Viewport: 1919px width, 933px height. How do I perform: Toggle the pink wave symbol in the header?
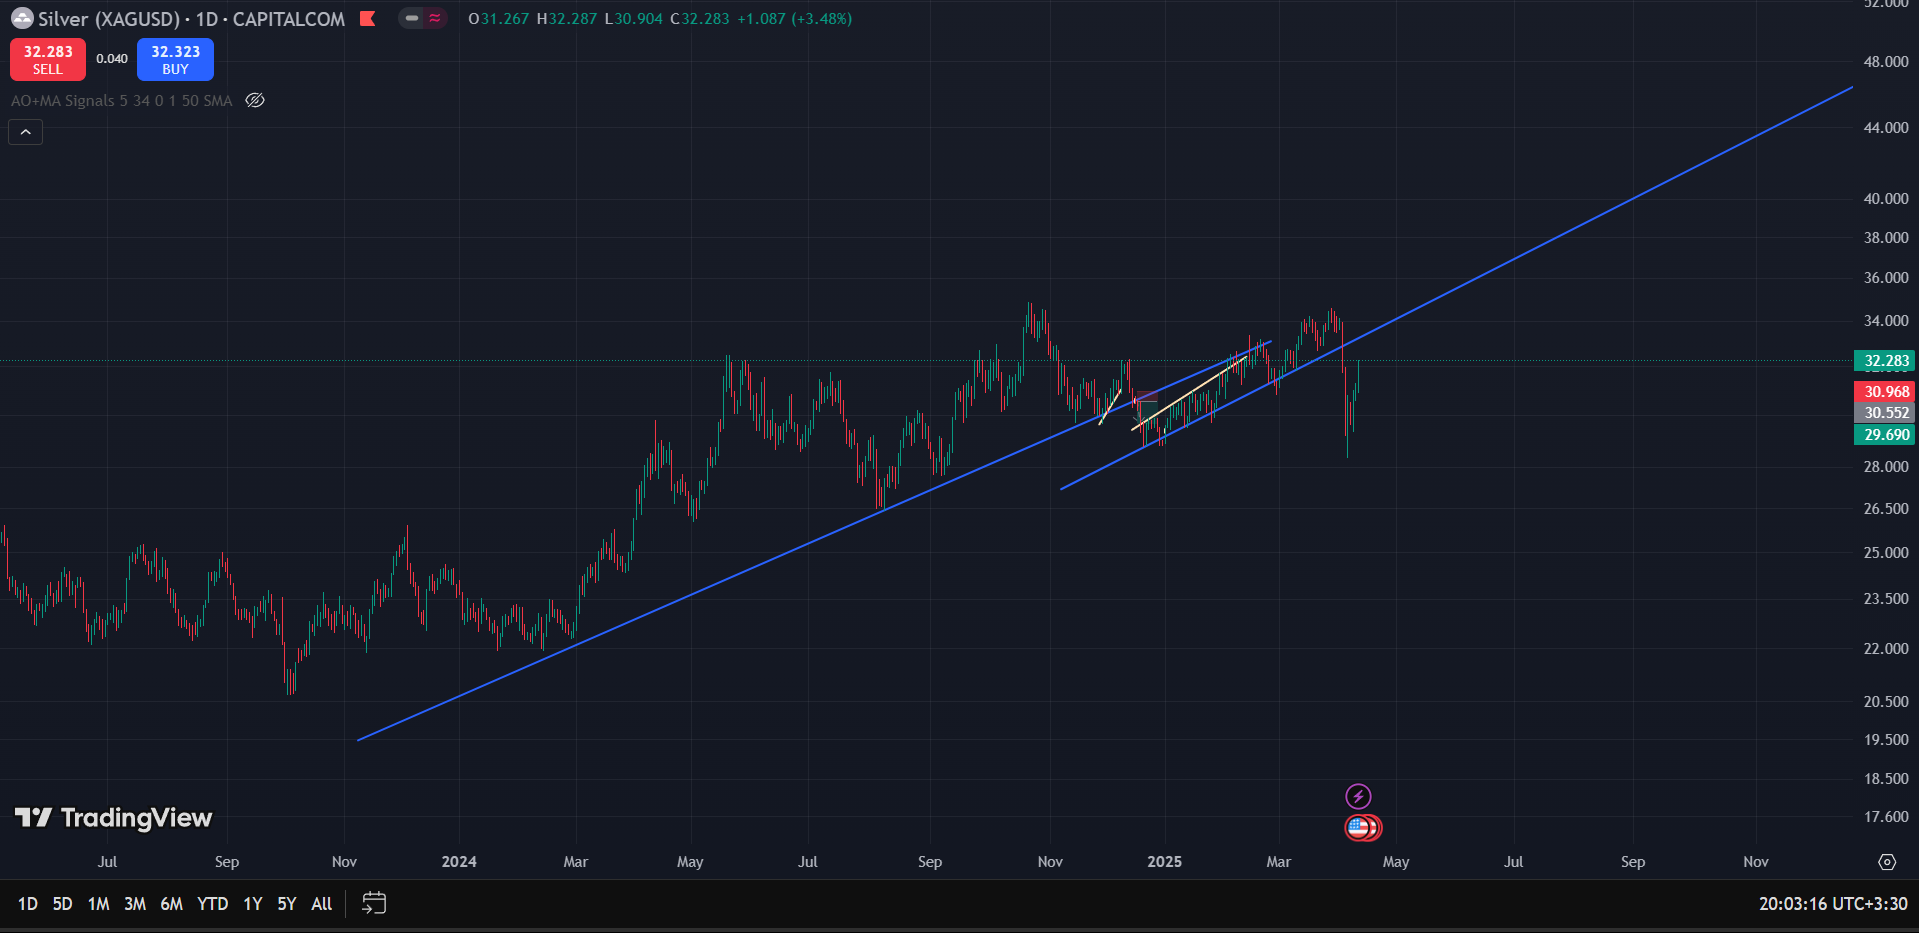click(x=435, y=18)
